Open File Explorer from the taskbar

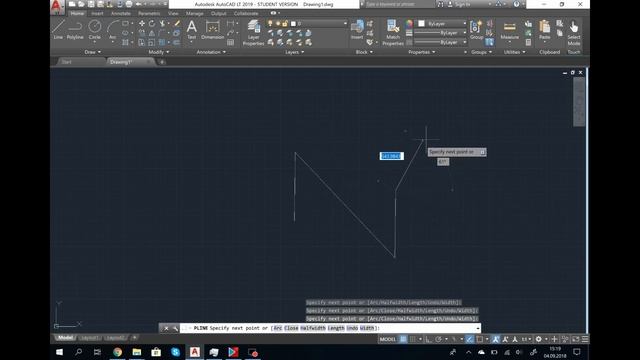[x=137, y=352]
